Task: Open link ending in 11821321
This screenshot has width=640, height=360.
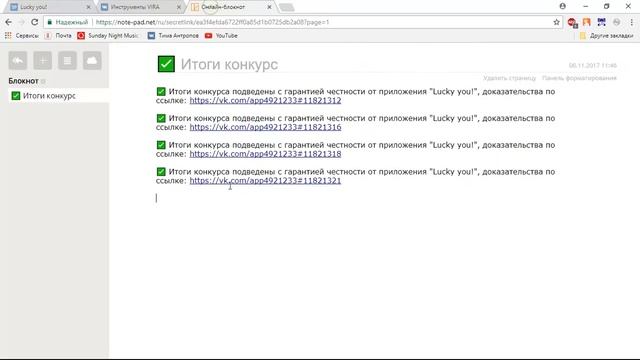Action: coord(265,181)
